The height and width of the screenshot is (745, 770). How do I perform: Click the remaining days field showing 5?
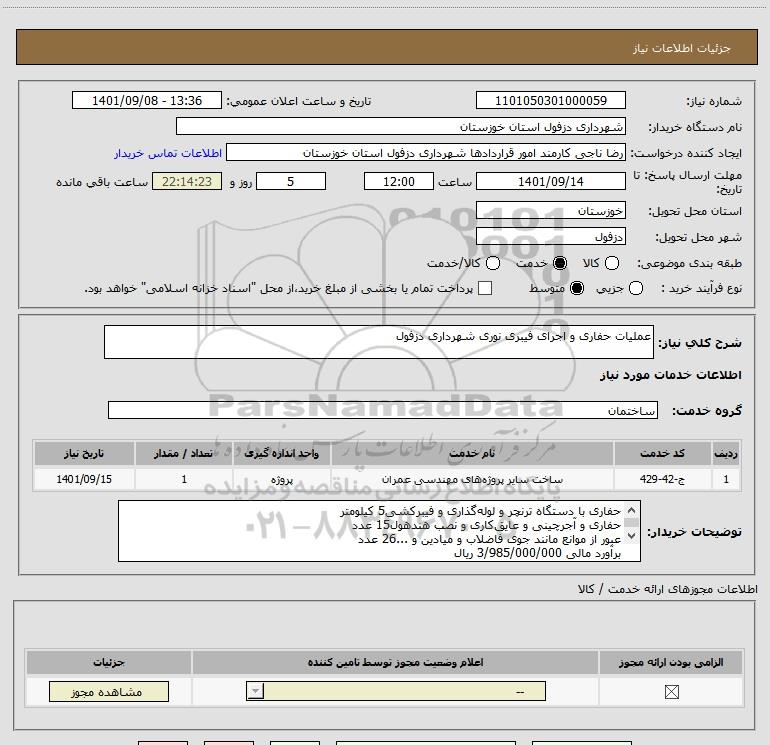pos(291,181)
